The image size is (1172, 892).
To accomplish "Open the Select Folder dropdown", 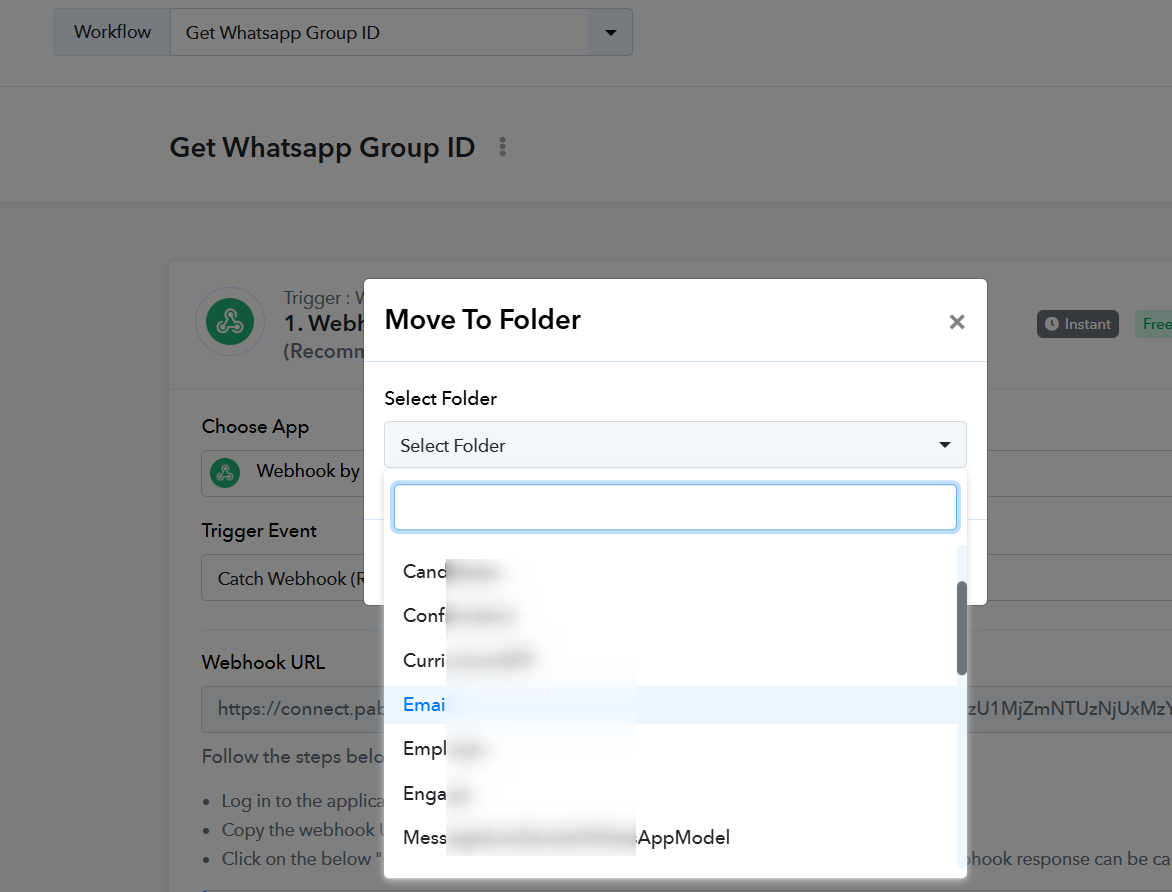I will point(675,445).
